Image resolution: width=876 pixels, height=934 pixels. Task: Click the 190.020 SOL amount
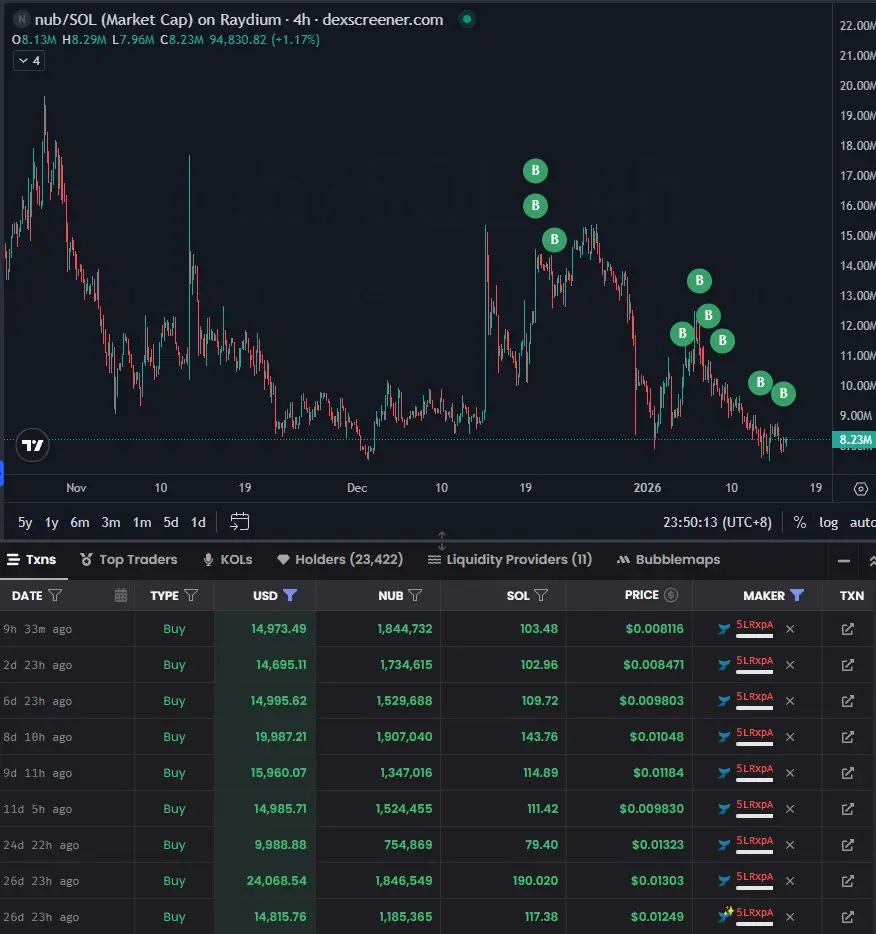coord(535,881)
